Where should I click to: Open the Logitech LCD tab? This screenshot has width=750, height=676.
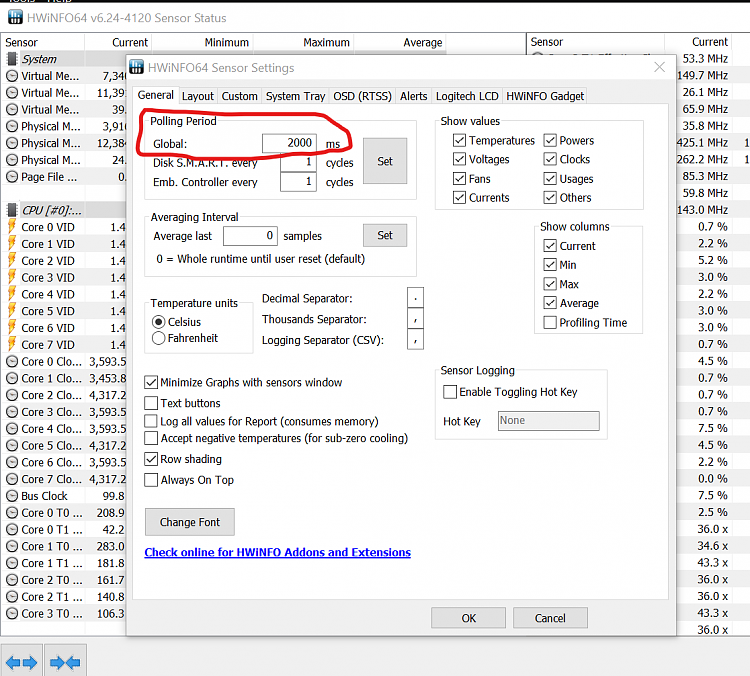click(467, 96)
